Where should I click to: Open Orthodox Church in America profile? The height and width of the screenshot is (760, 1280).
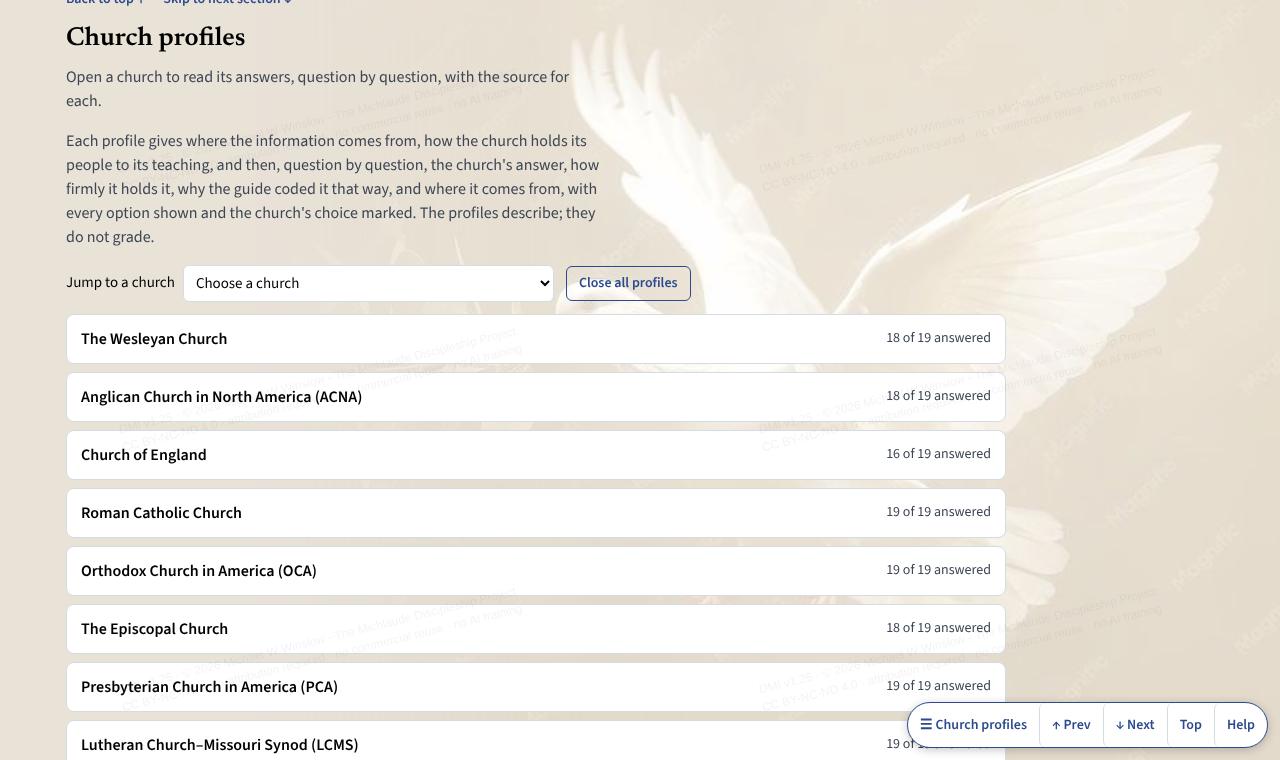pos(536,571)
